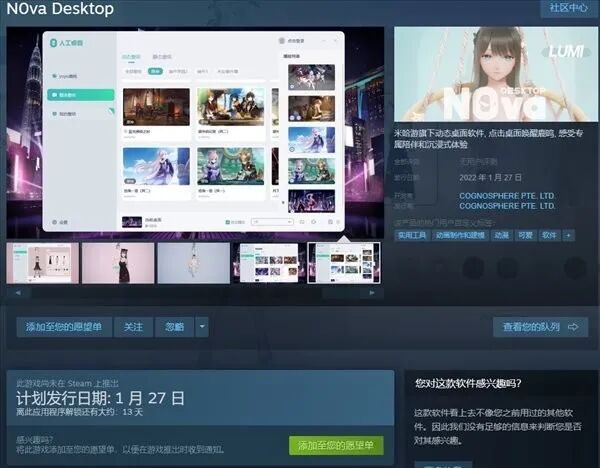Select the 软件 tag
Image resolution: width=600 pixels, height=468 pixels.
click(x=549, y=235)
